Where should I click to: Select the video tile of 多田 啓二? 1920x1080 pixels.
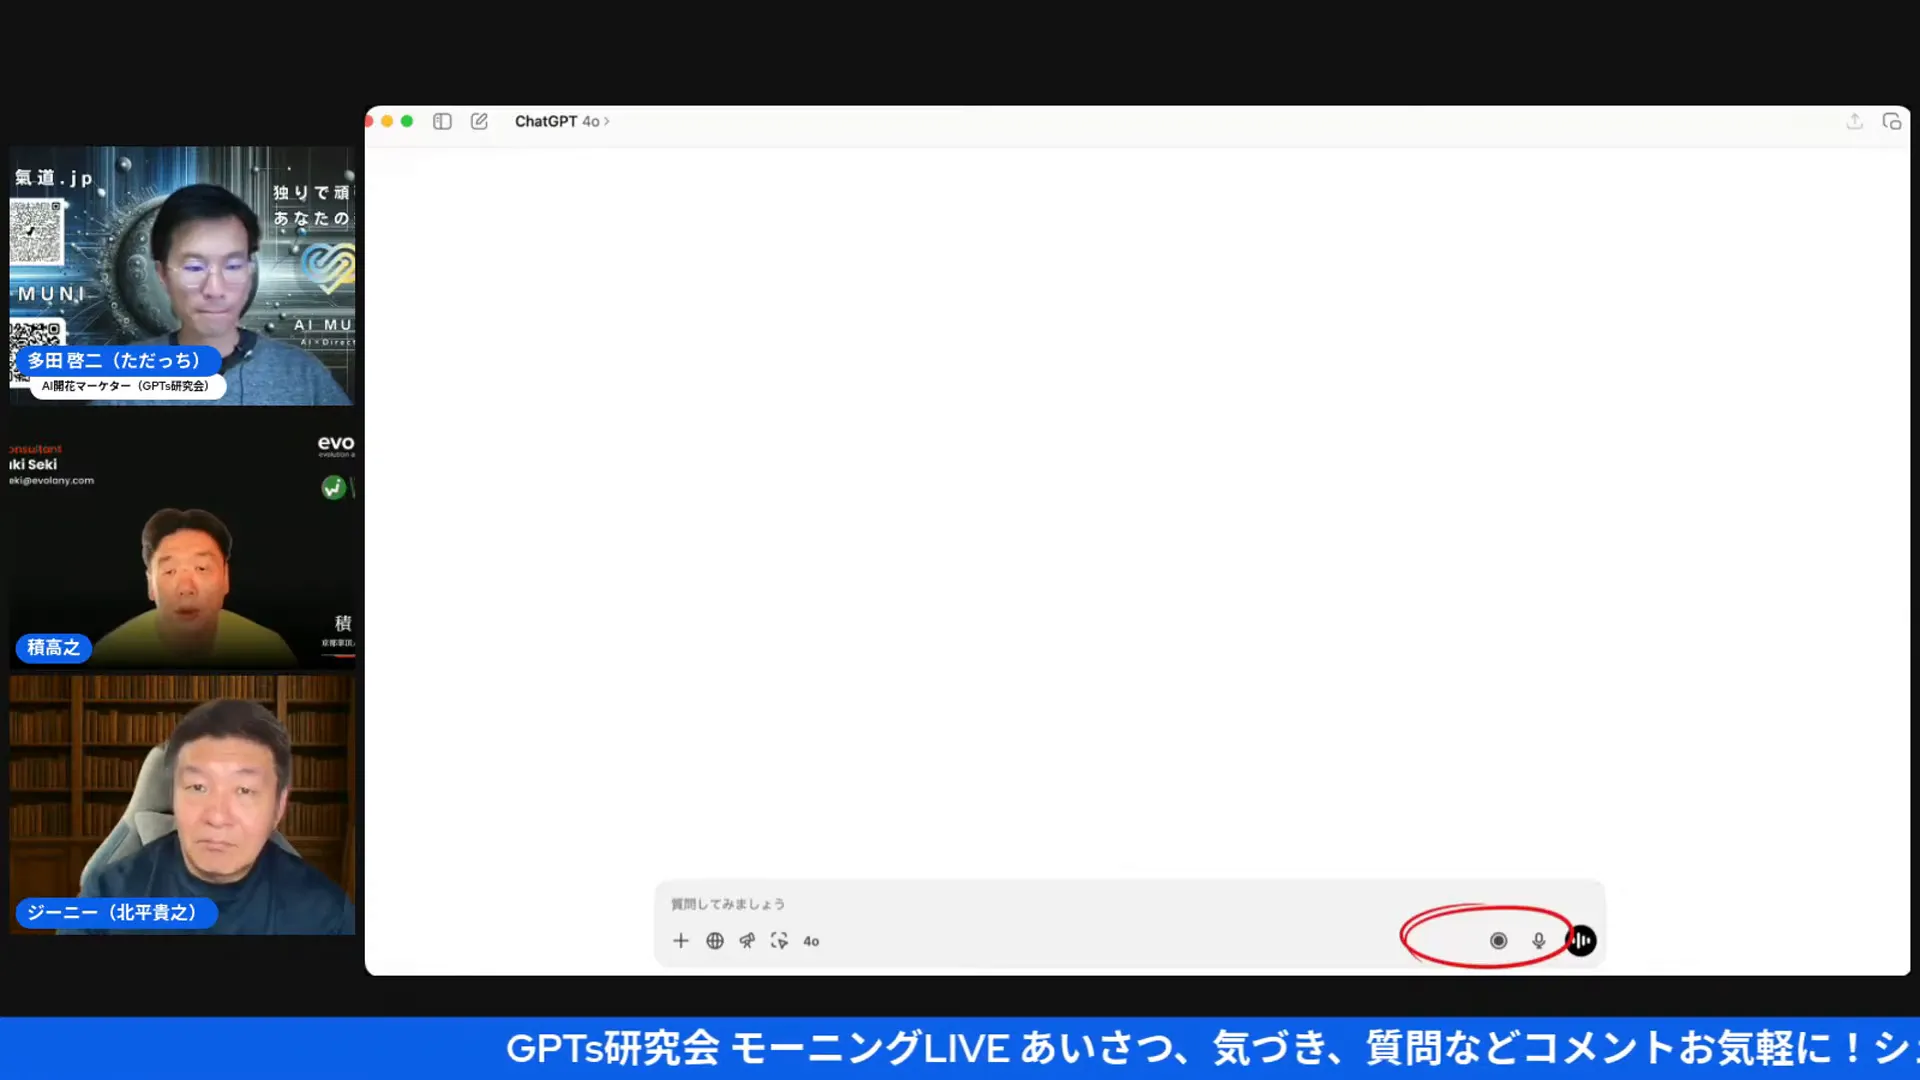(182, 276)
